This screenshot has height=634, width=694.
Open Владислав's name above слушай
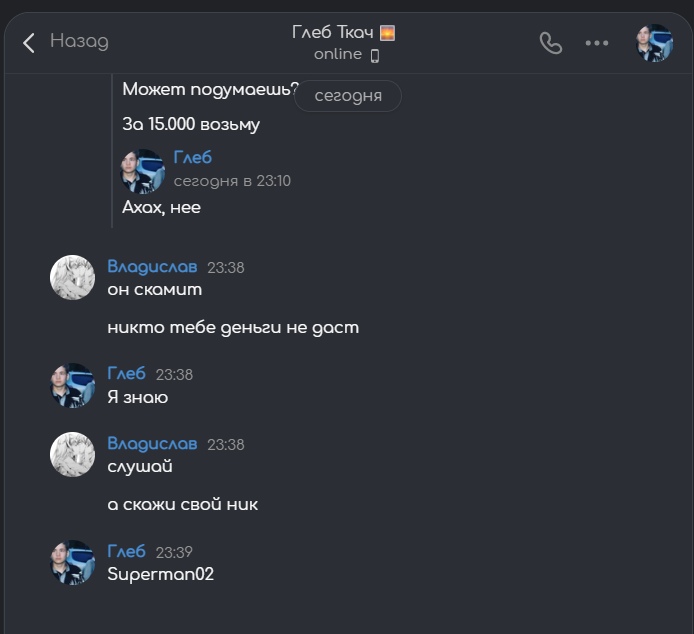pyautogui.click(x=152, y=444)
